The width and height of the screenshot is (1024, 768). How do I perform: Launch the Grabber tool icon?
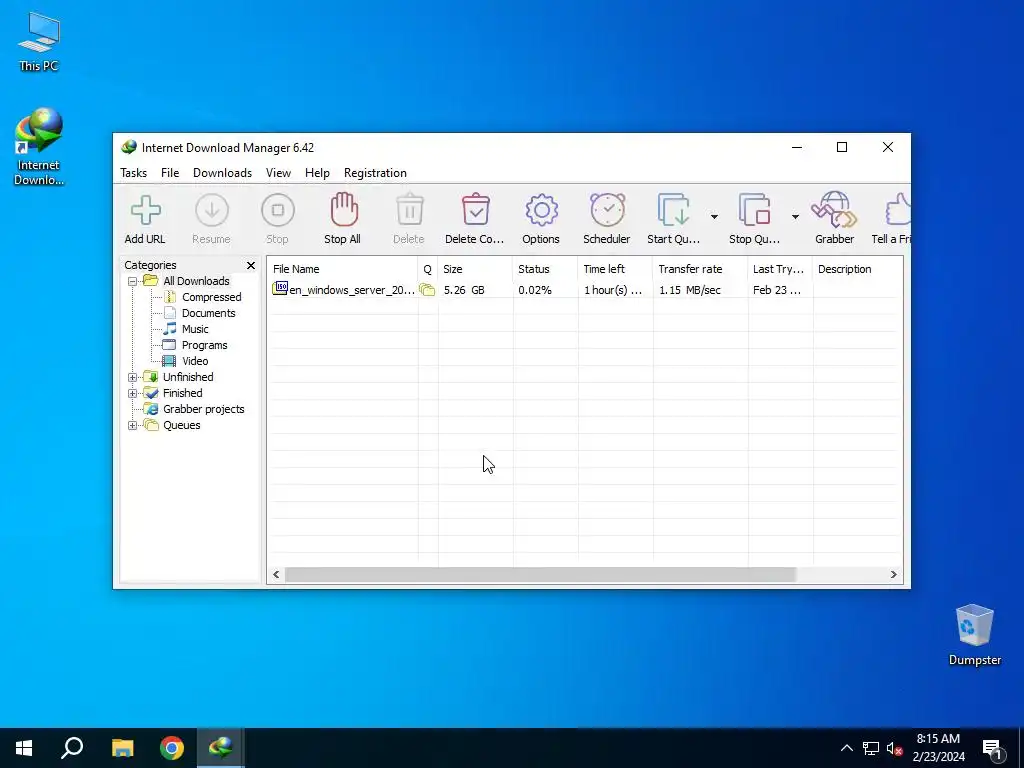tap(834, 209)
